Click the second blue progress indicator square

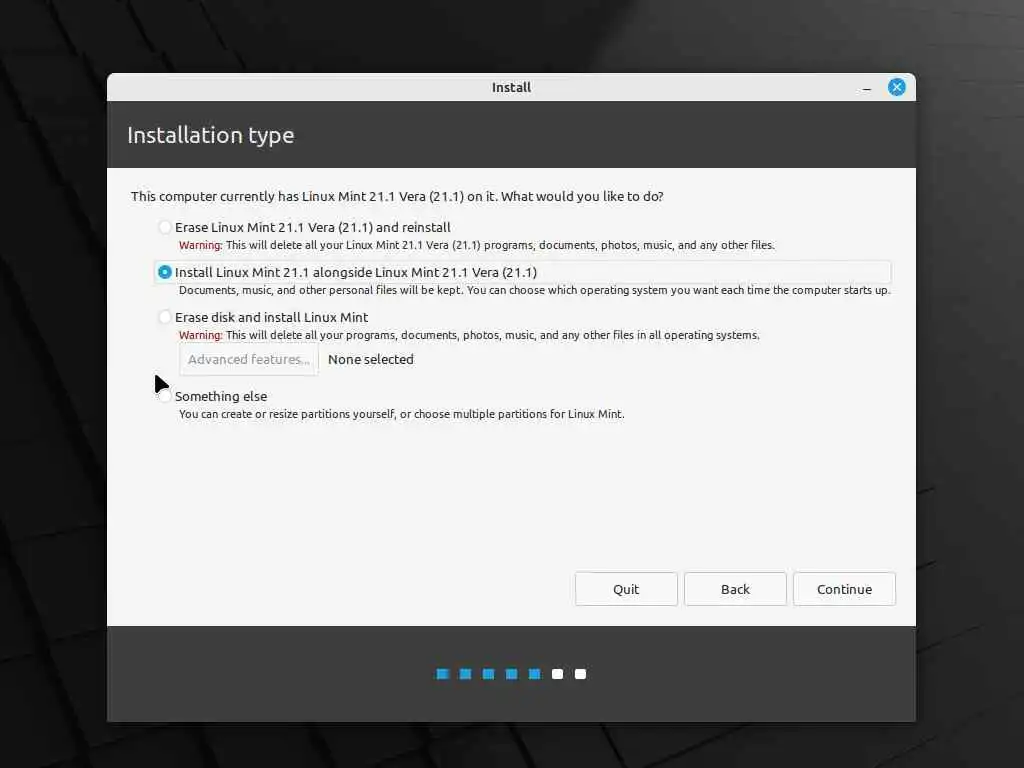coord(466,674)
